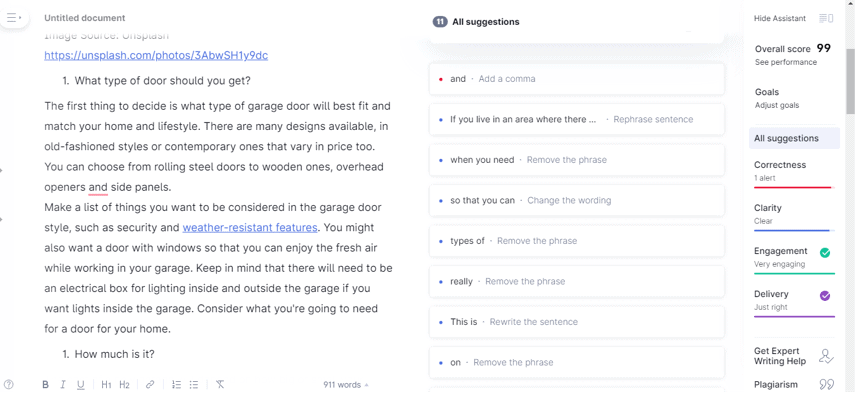The height and width of the screenshot is (398, 855).
Task: Set Heading 1 style
Action: point(106,384)
